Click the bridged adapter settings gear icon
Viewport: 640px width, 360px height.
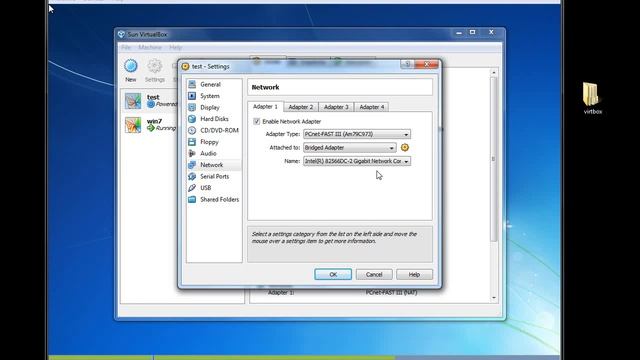pyautogui.click(x=404, y=147)
